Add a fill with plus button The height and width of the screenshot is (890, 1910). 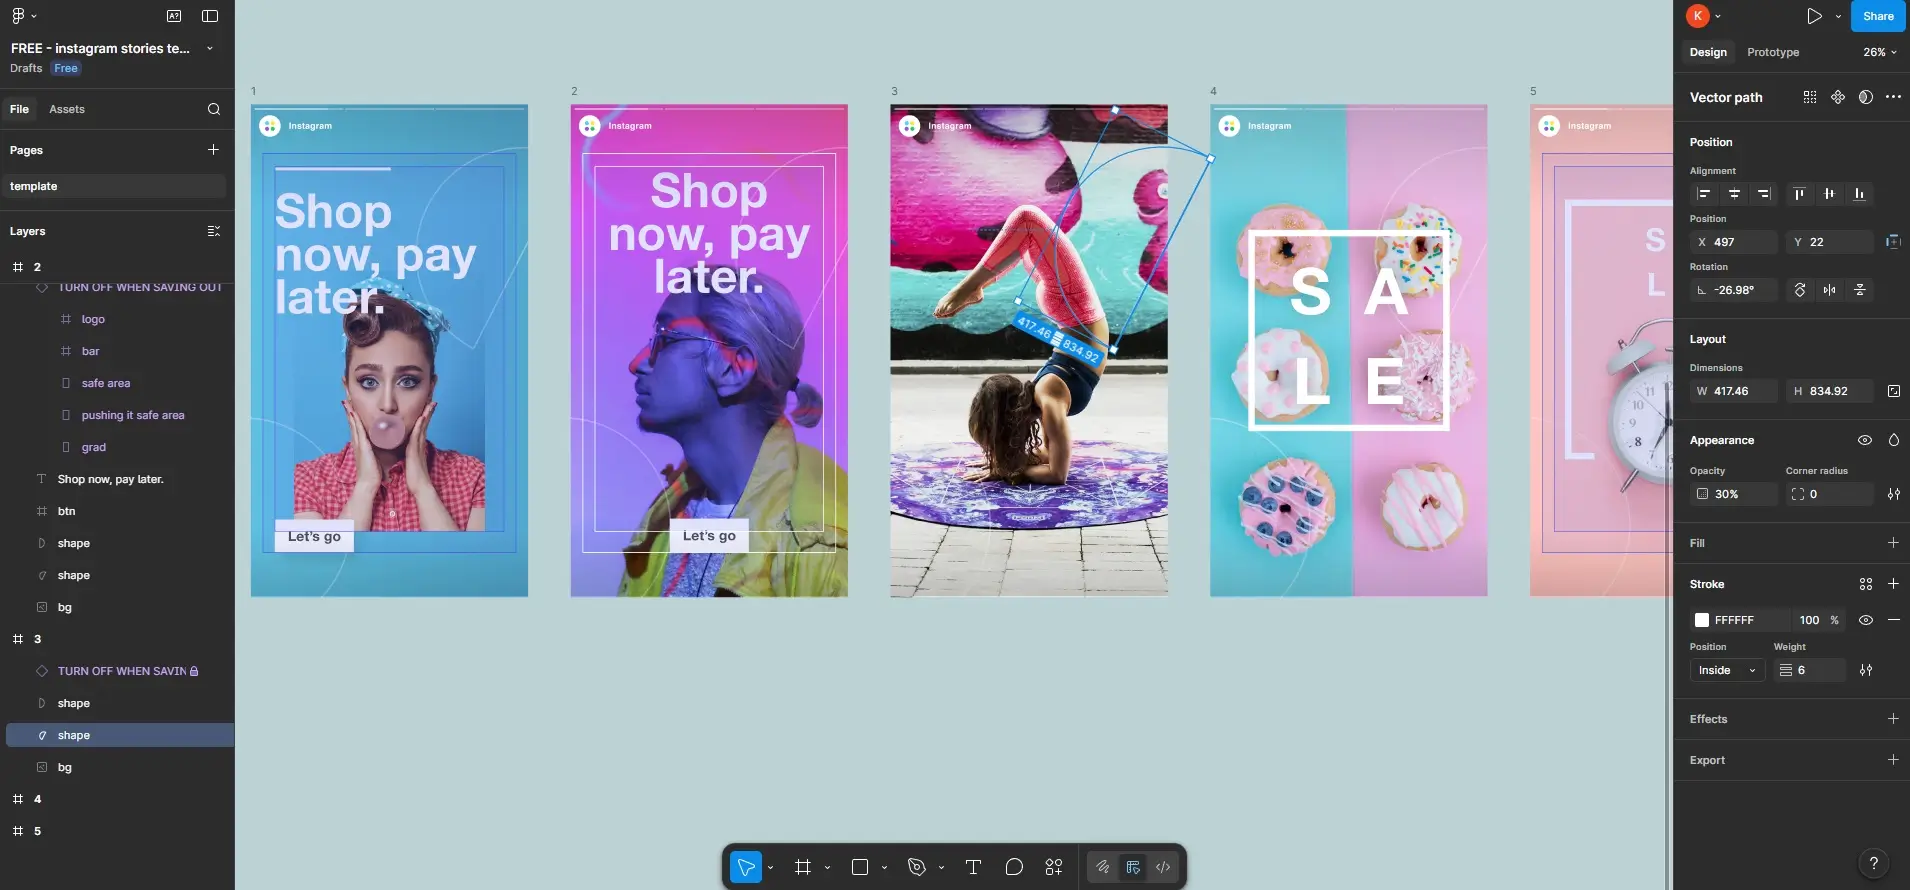(1893, 543)
